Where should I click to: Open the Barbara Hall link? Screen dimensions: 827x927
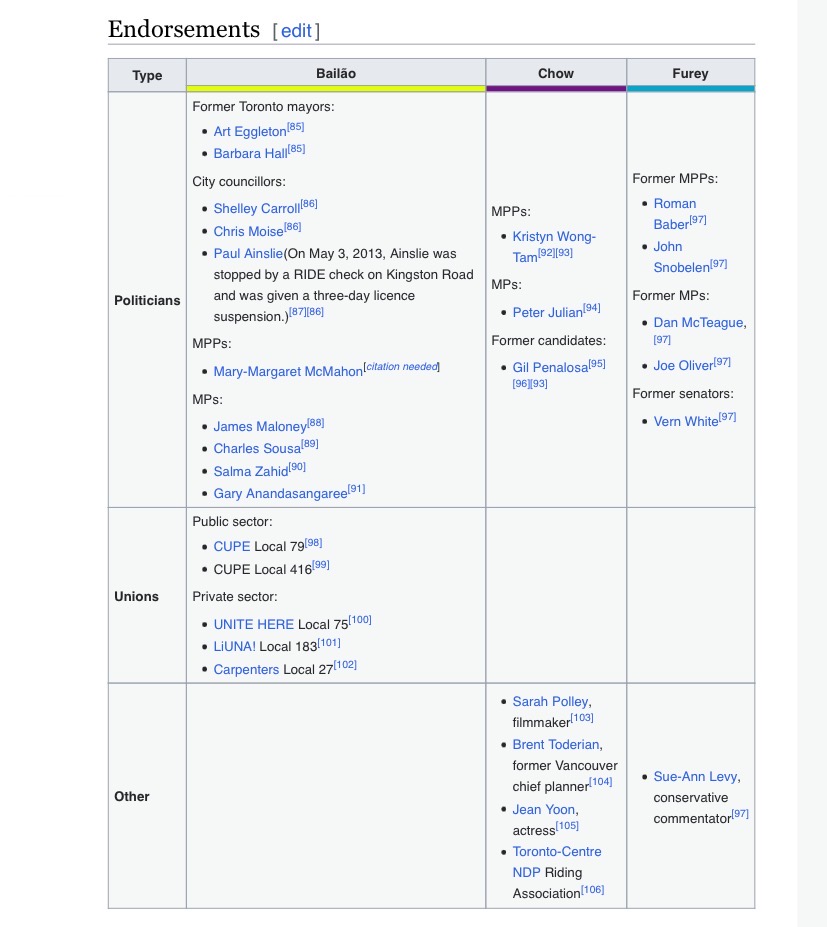tap(250, 154)
